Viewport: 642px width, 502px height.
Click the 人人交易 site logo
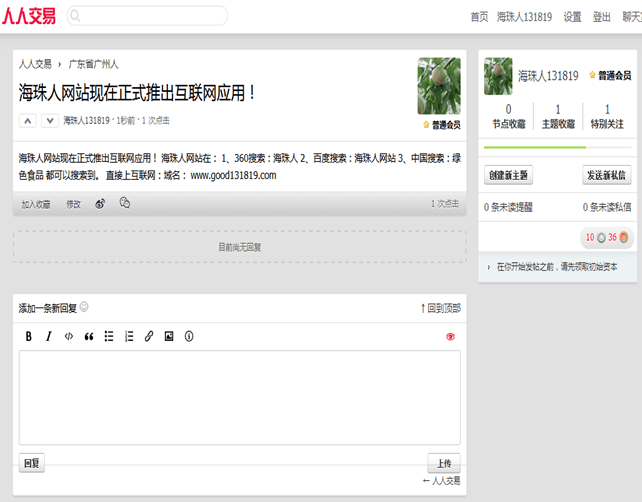pyautogui.click(x=29, y=16)
